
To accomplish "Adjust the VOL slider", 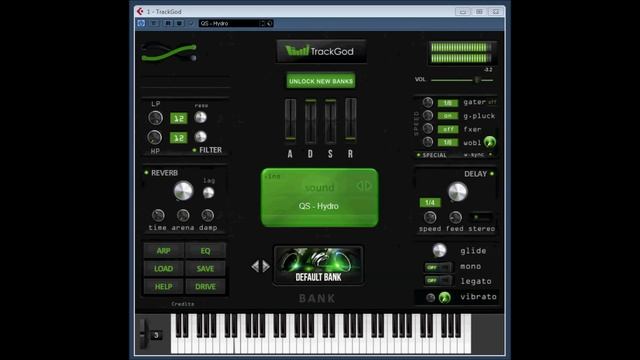I will [462, 80].
